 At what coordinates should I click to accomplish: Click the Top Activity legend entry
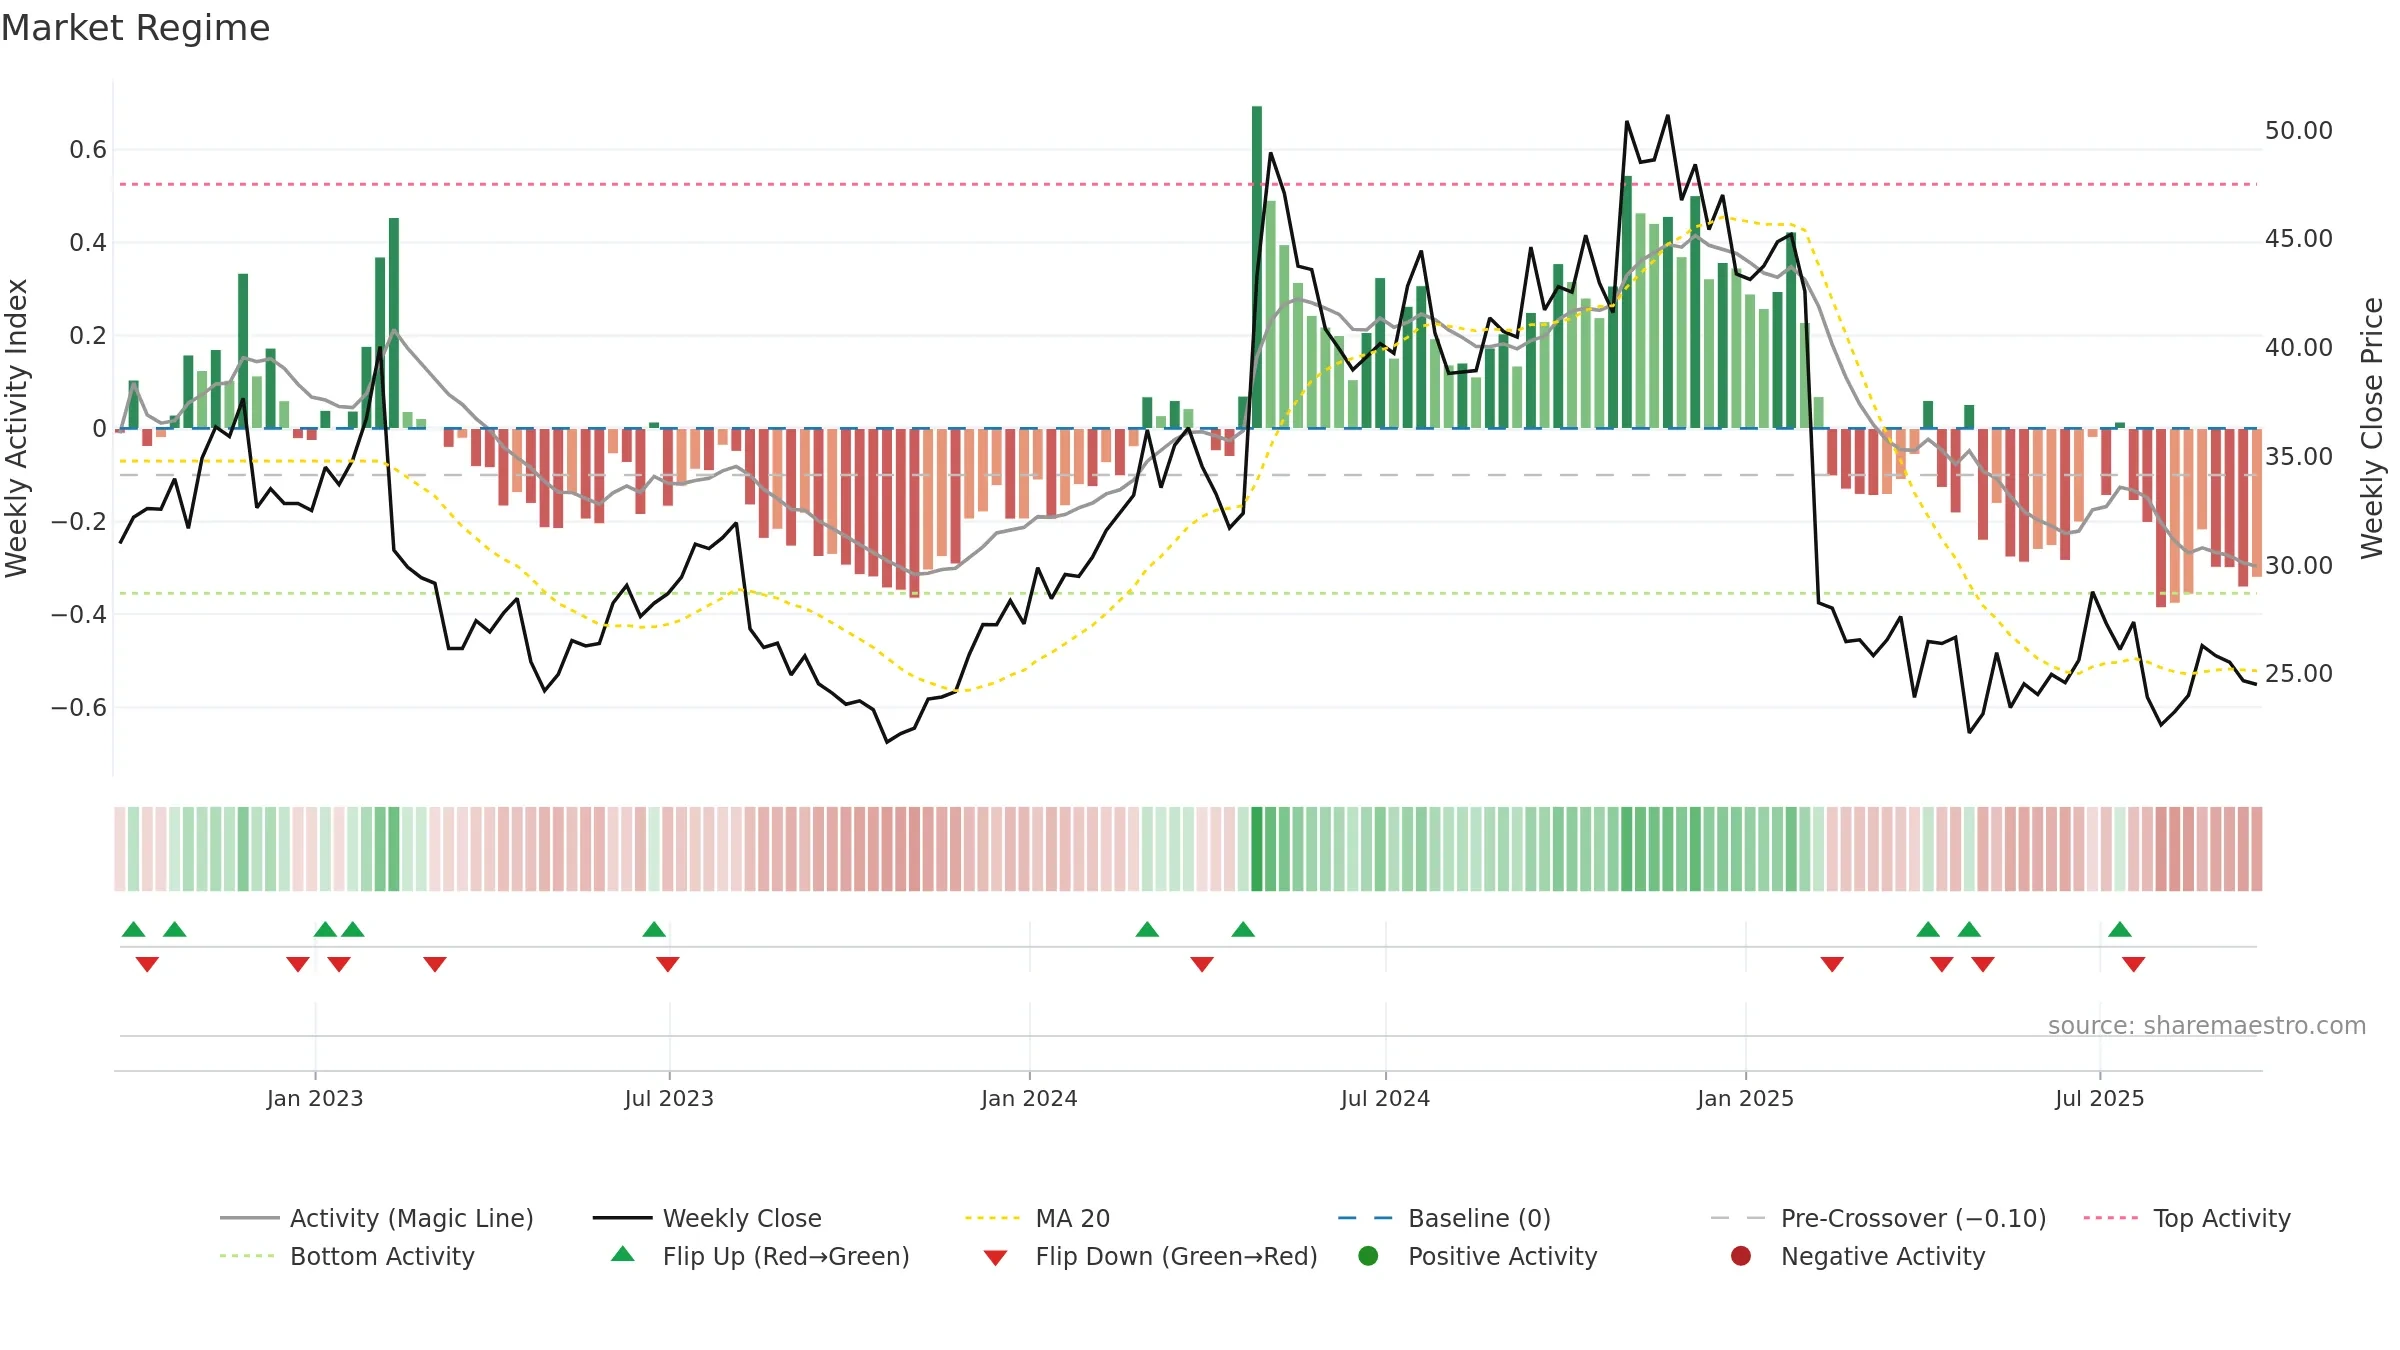coord(2187,1218)
